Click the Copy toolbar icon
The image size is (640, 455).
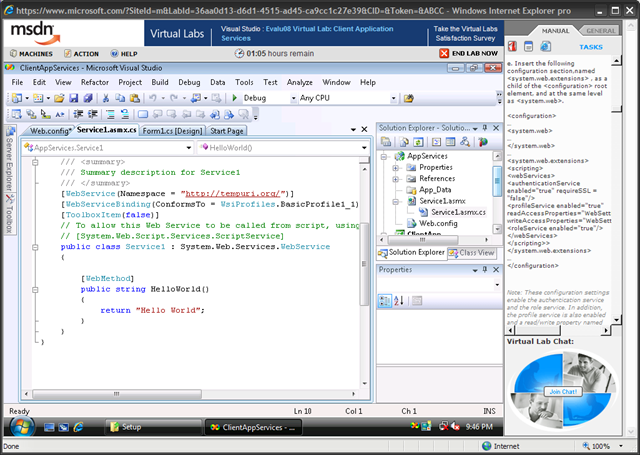click(120, 98)
